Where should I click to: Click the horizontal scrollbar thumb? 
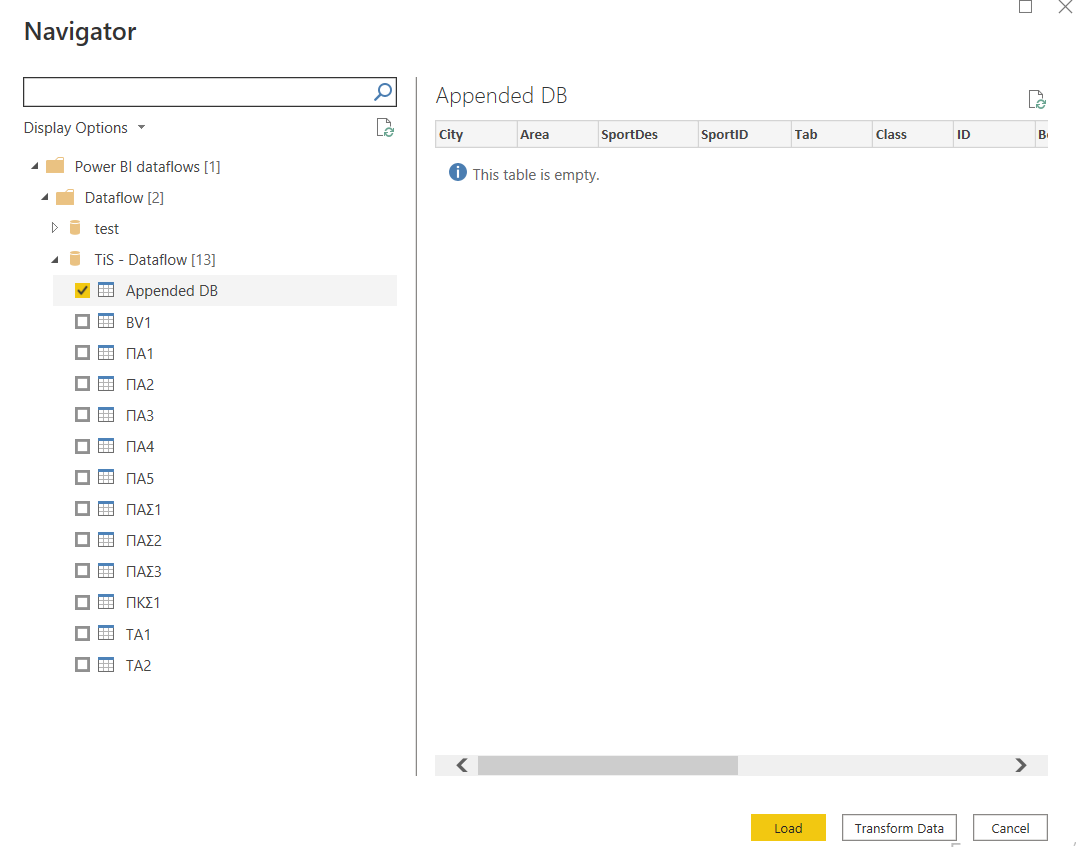coord(608,765)
